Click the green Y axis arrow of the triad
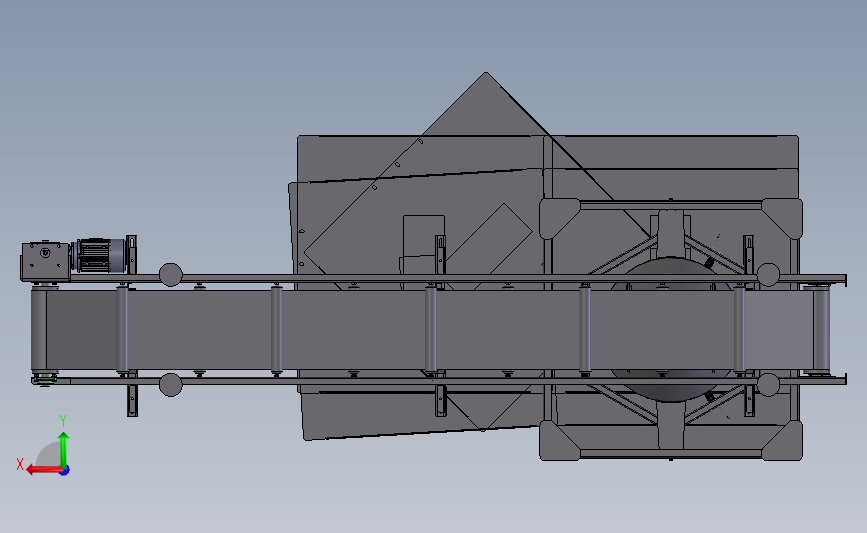This screenshot has width=867, height=533. click(x=64, y=450)
